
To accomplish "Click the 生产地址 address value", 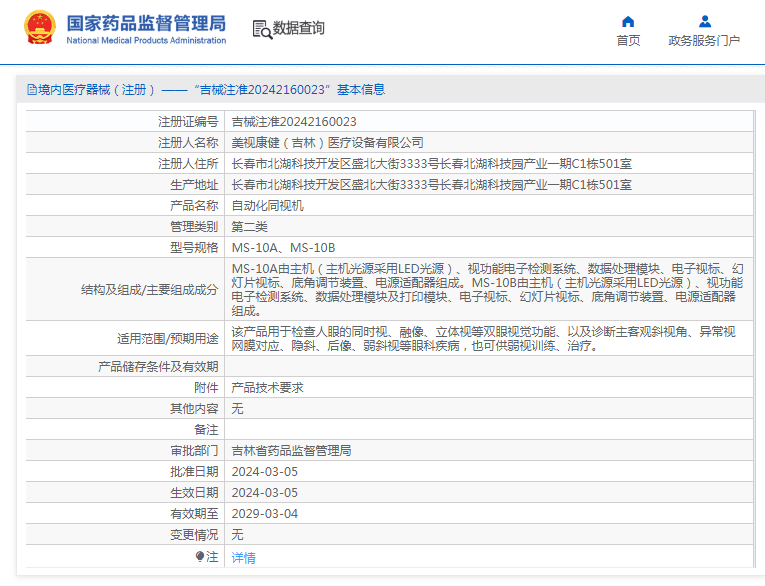I will tap(432, 184).
